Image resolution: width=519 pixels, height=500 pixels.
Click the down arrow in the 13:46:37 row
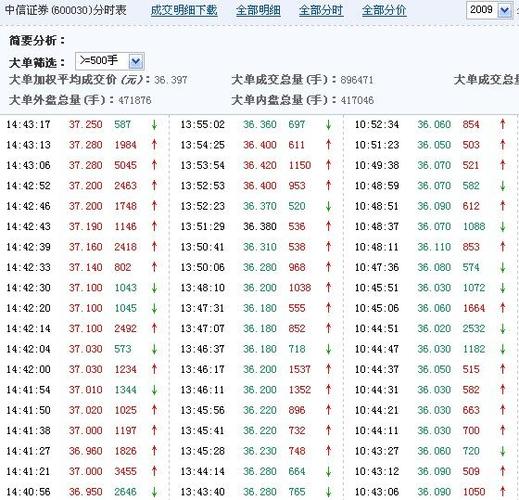[328, 349]
